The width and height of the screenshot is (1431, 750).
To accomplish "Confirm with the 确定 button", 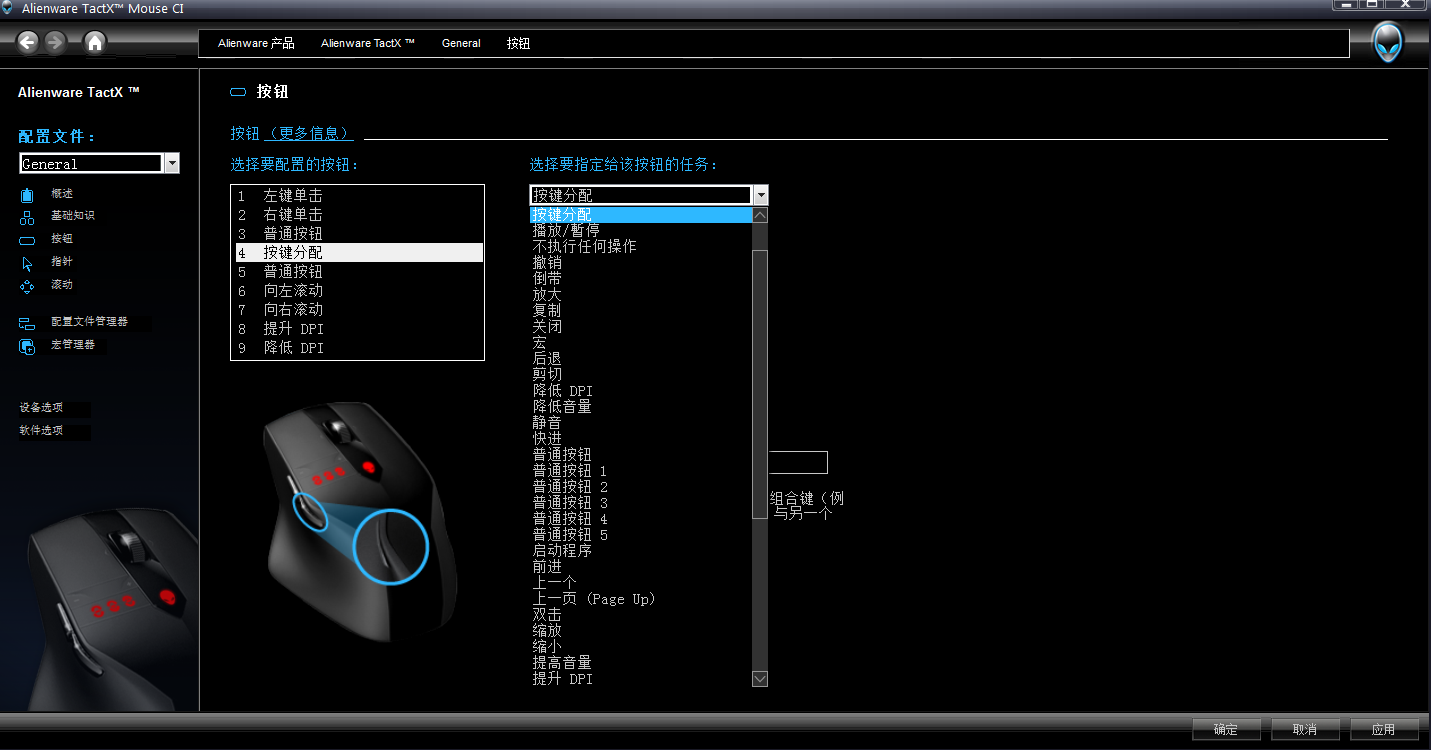I will click(1226, 730).
